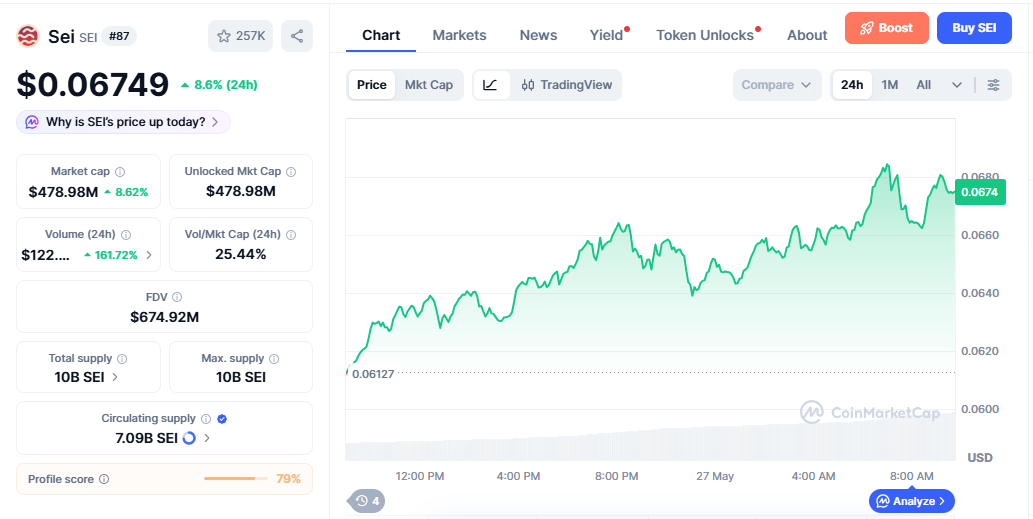Open the News tab
The image size is (1033, 519).
click(538, 36)
